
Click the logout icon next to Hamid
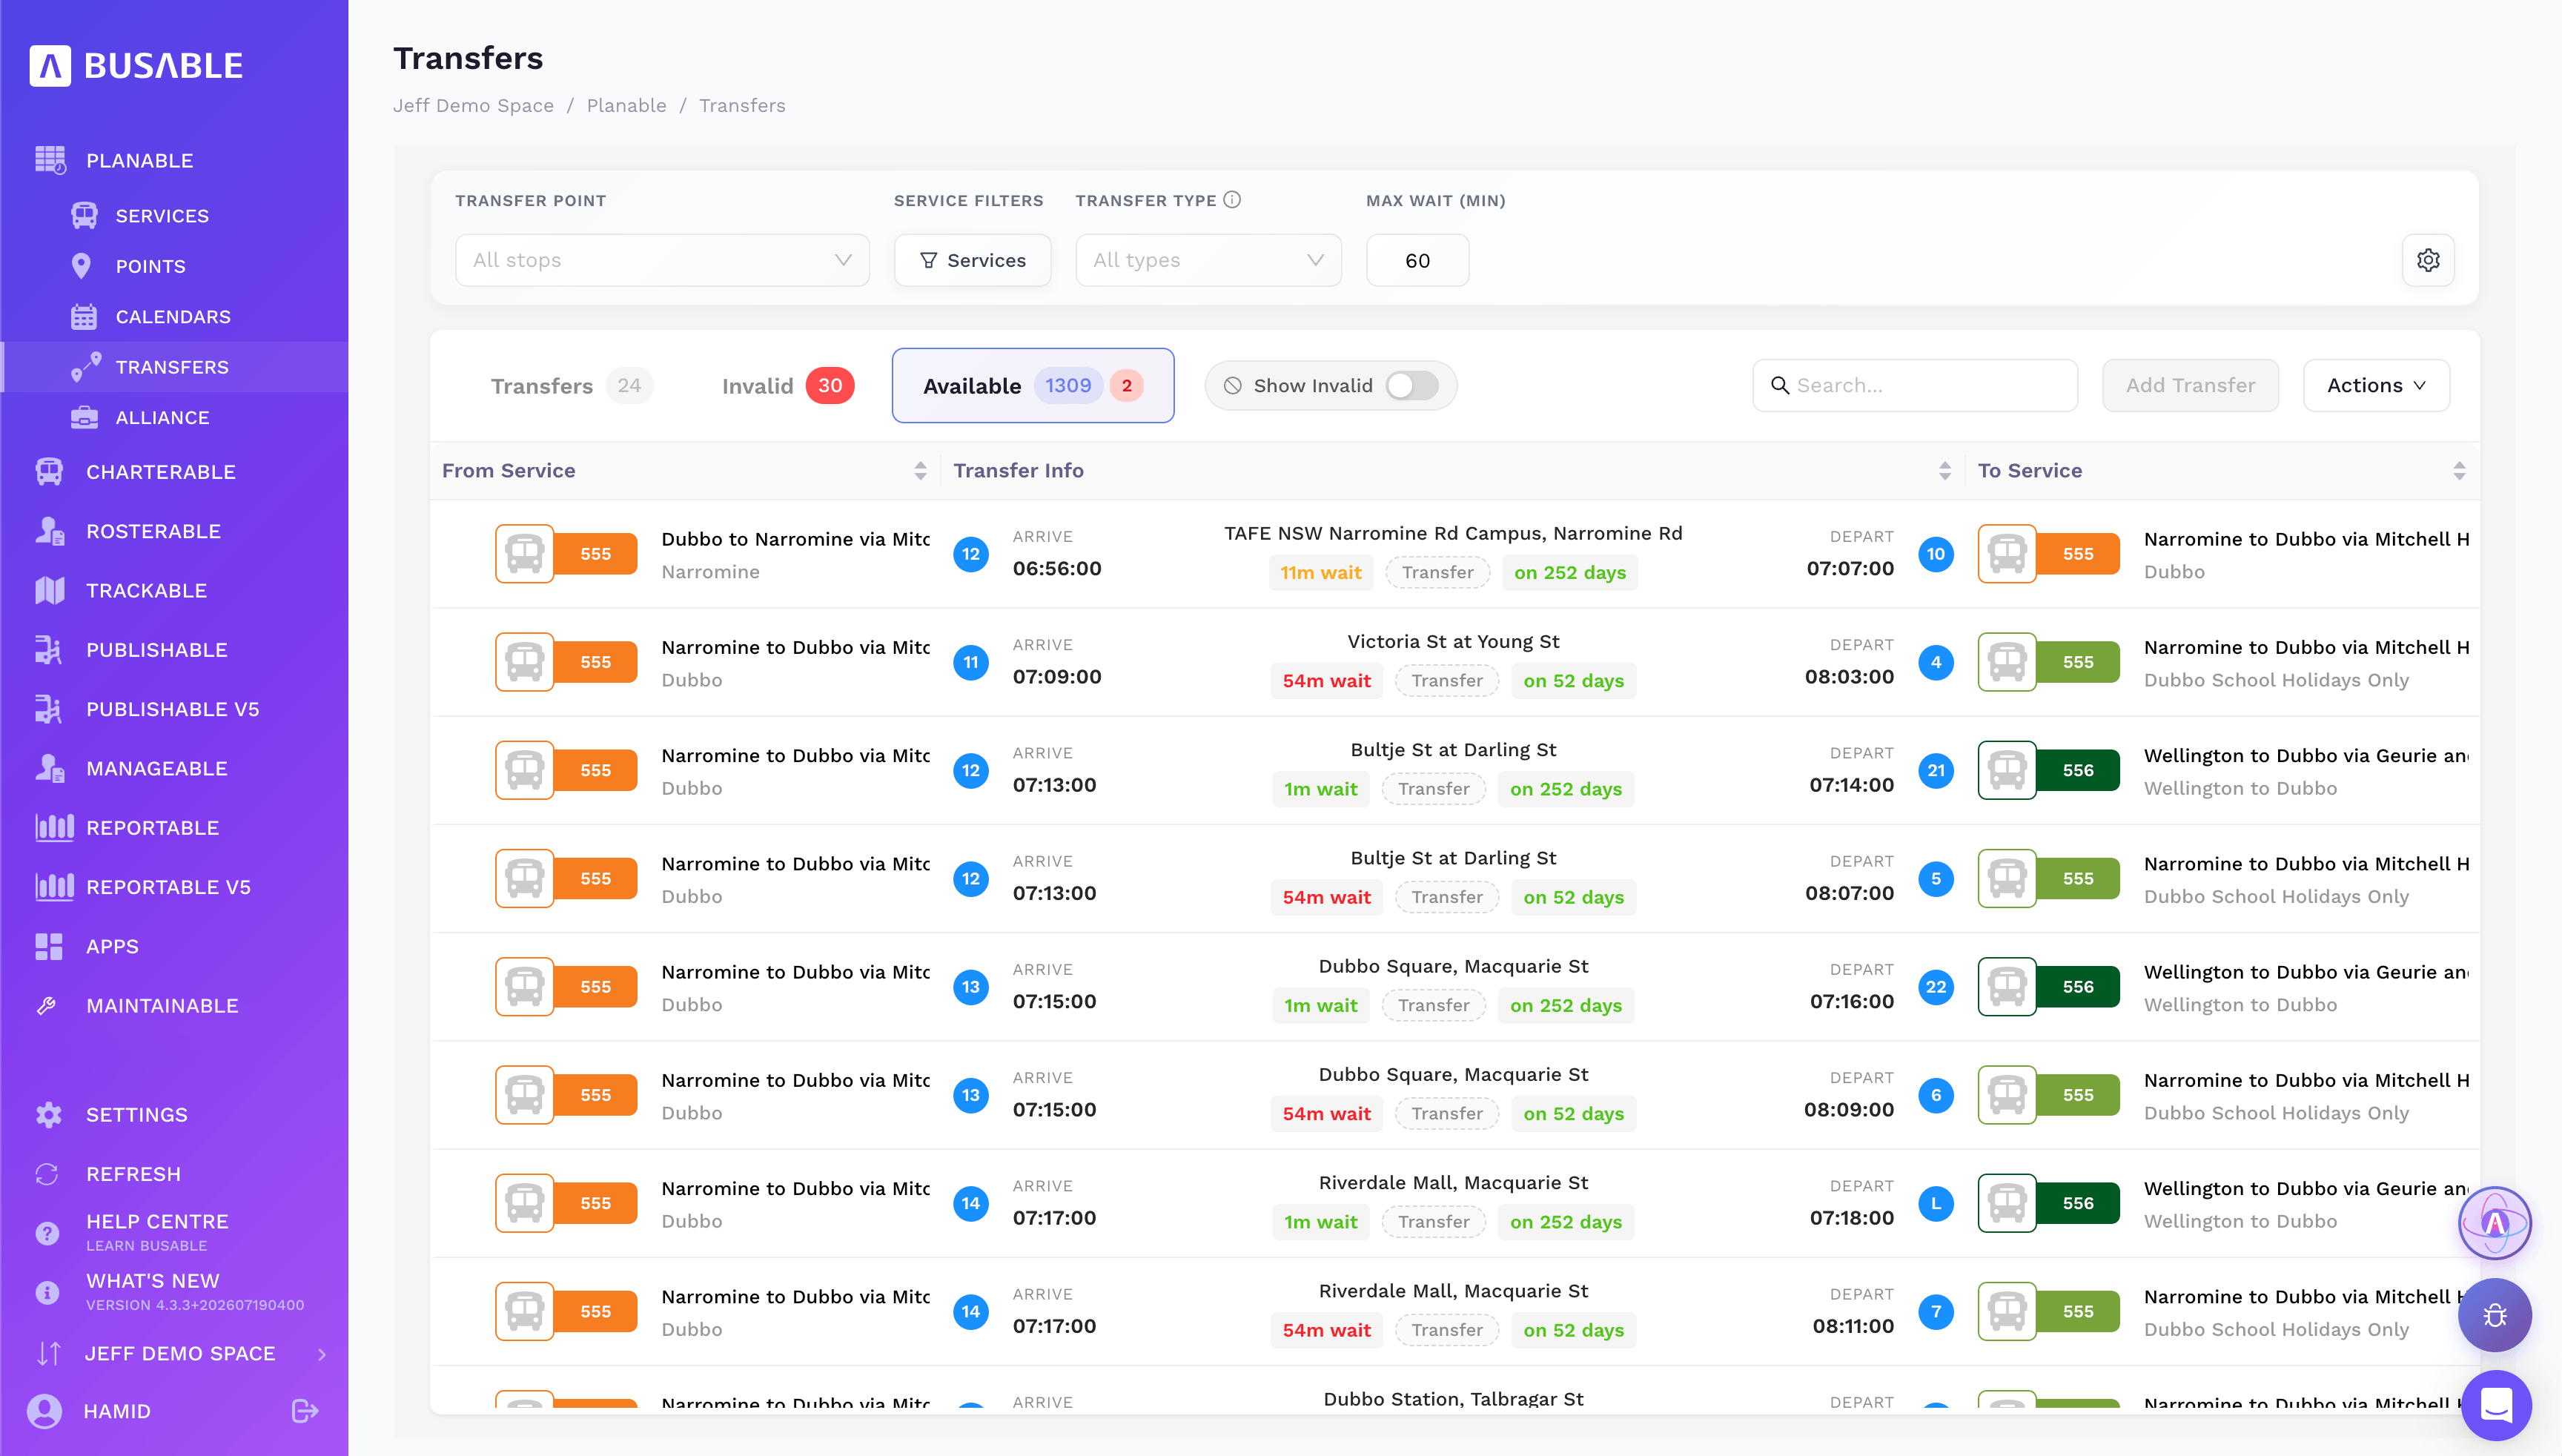(x=305, y=1411)
